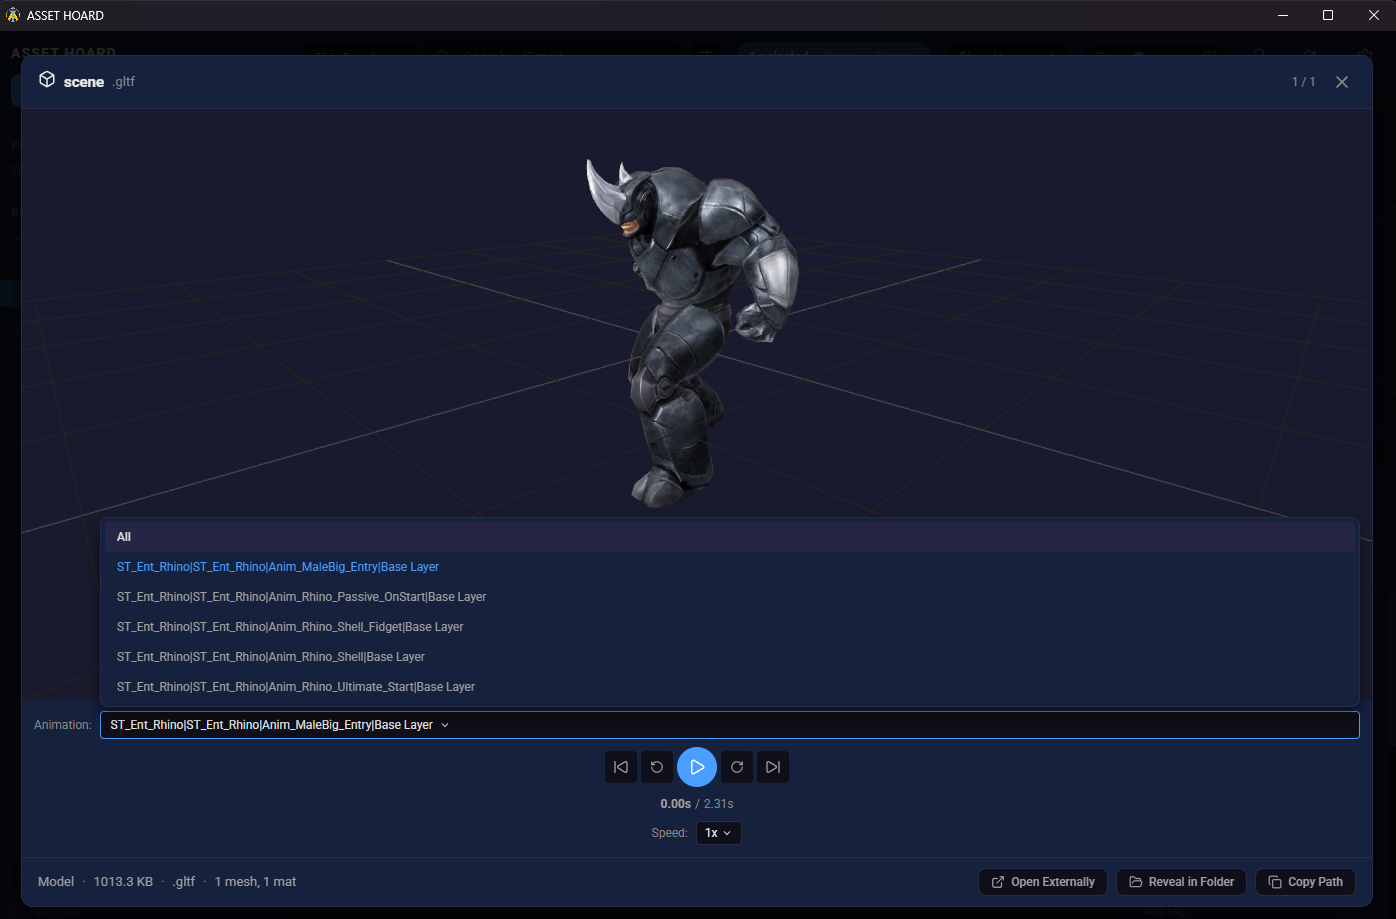The height and width of the screenshot is (919, 1396).
Task: Step the animation forward one frame
Action: click(737, 767)
